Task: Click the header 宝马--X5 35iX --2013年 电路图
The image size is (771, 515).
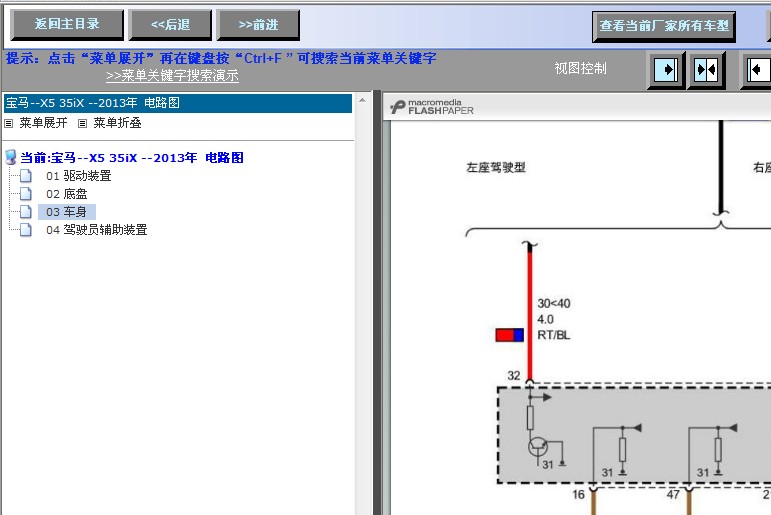Action: [x=178, y=103]
